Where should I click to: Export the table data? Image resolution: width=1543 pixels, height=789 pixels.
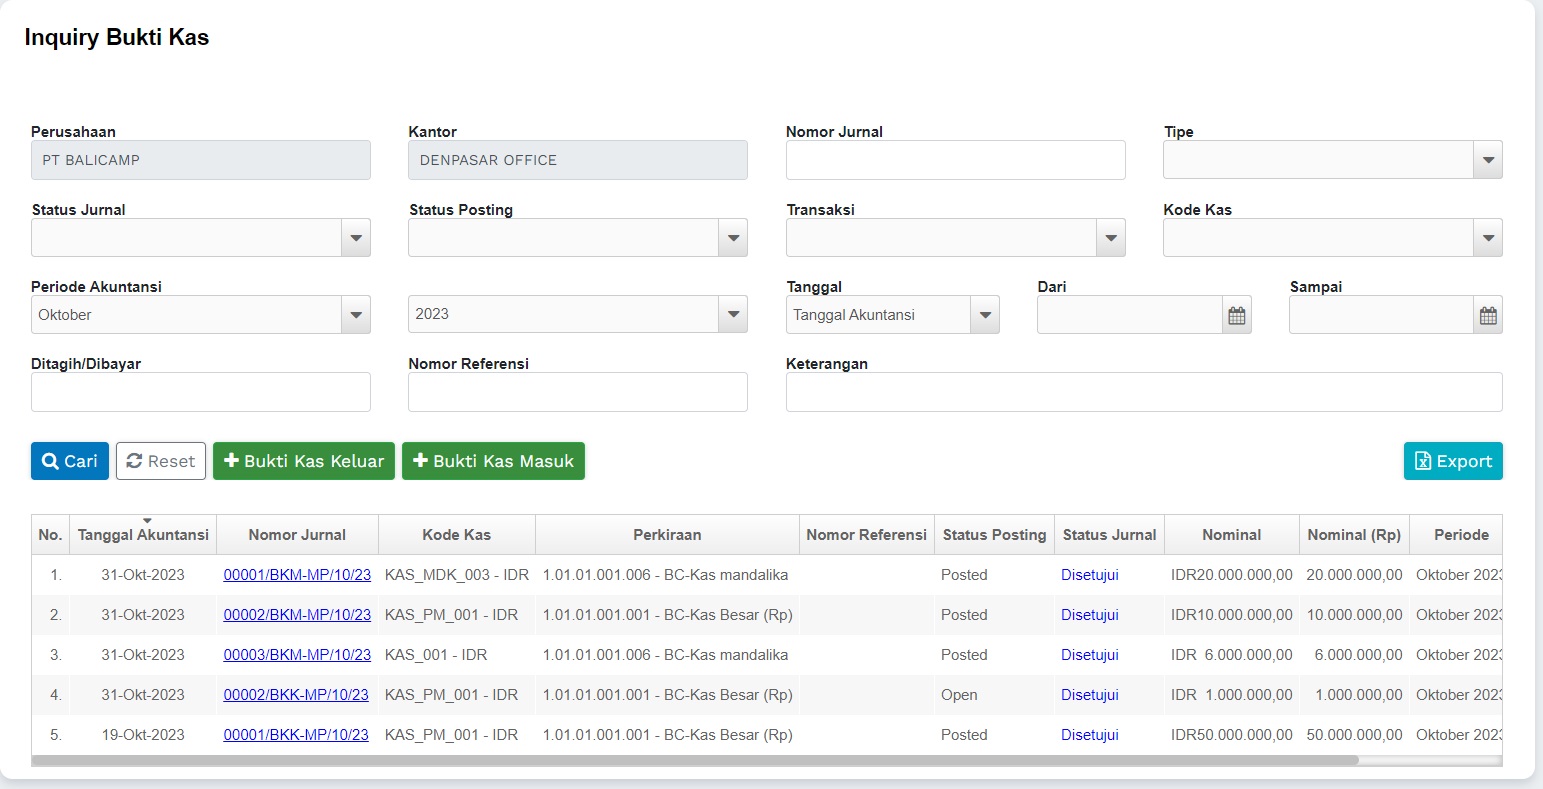pos(1452,461)
